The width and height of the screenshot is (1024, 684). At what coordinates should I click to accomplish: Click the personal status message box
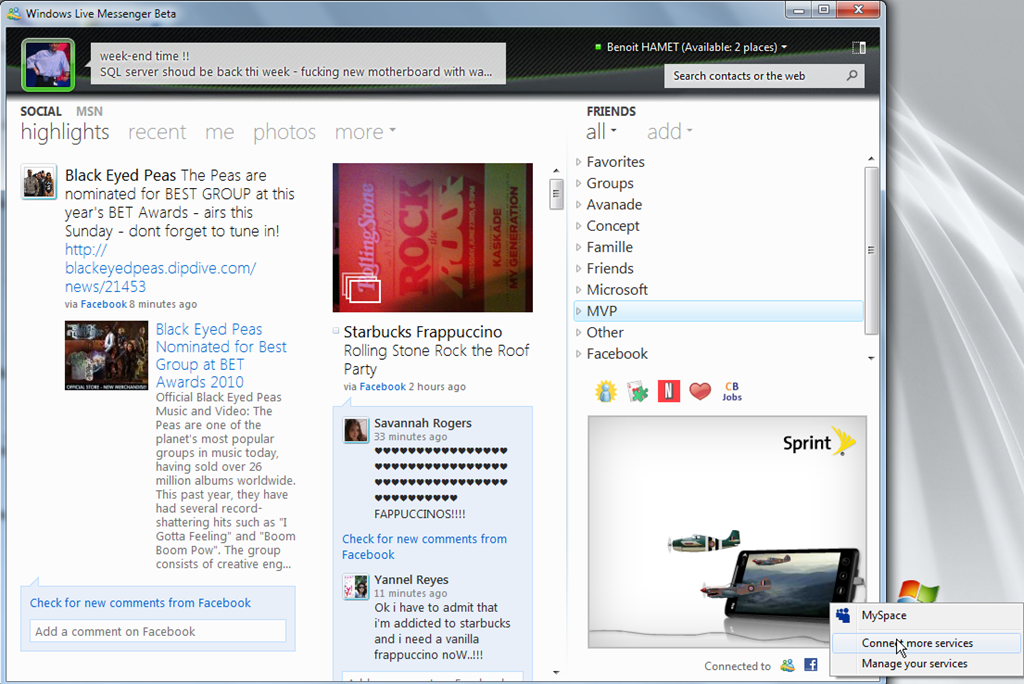tap(298, 63)
